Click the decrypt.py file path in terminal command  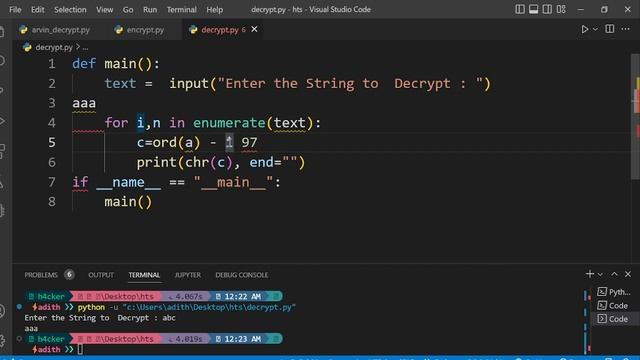pyautogui.click(x=209, y=307)
